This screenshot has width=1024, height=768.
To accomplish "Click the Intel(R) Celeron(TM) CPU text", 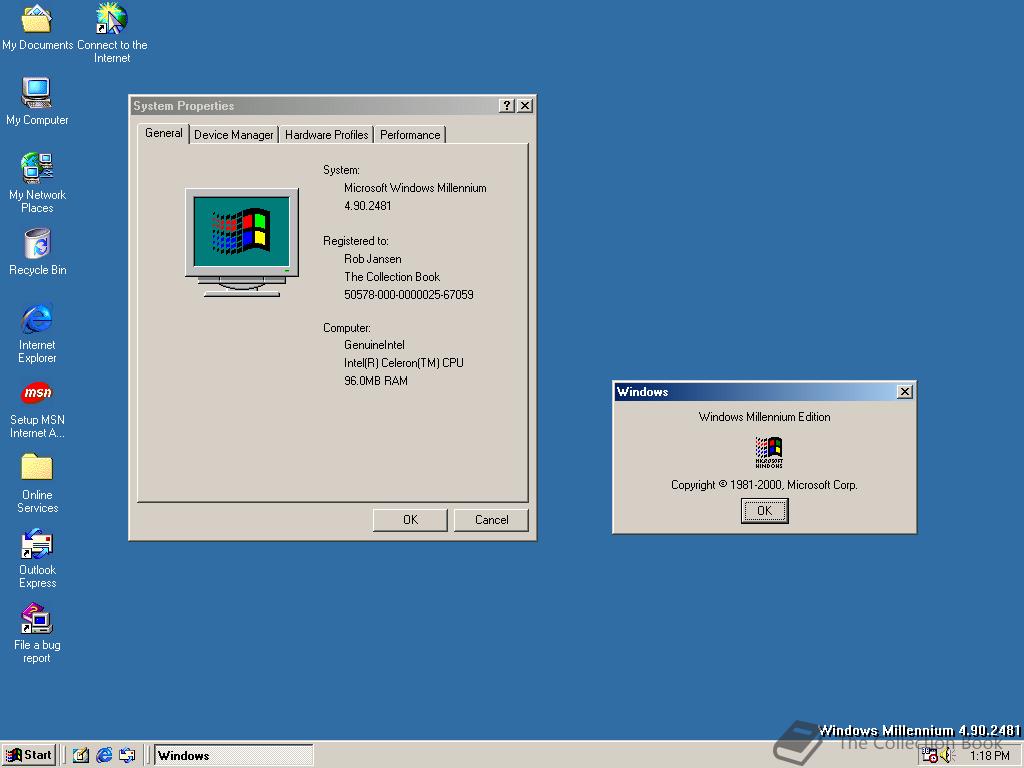I will point(404,362).
